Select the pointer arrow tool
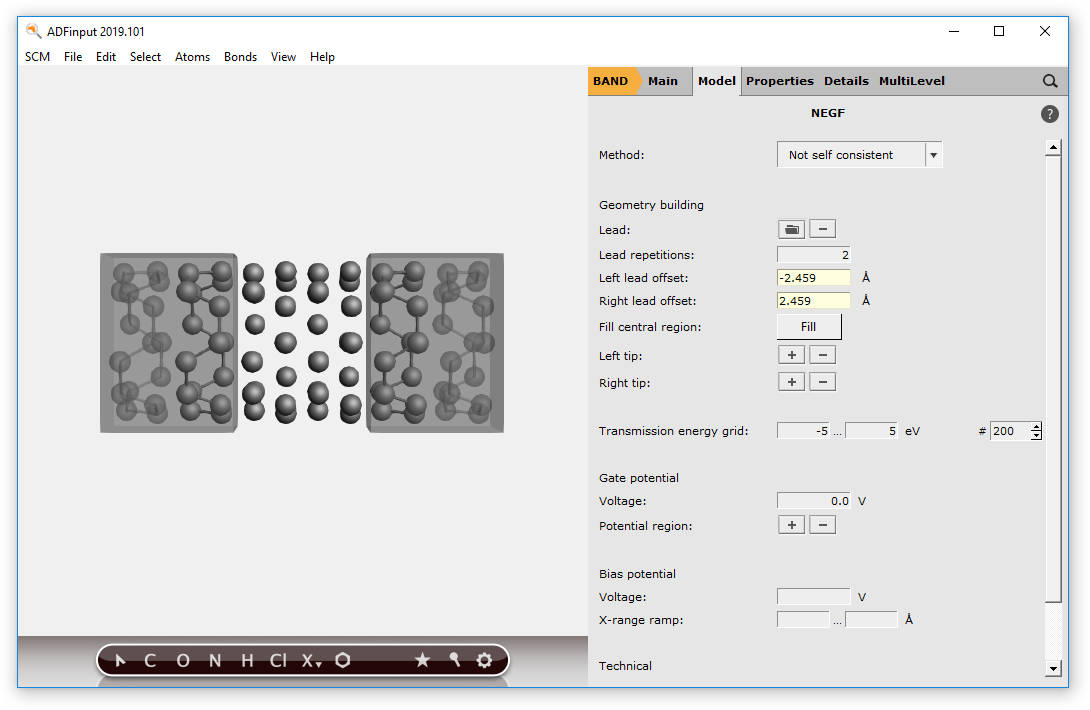 [x=121, y=660]
